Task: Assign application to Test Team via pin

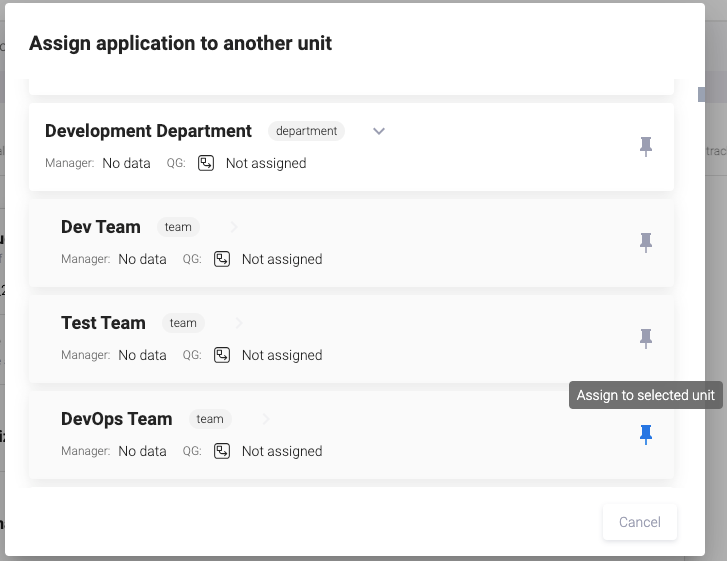Action: point(646,339)
